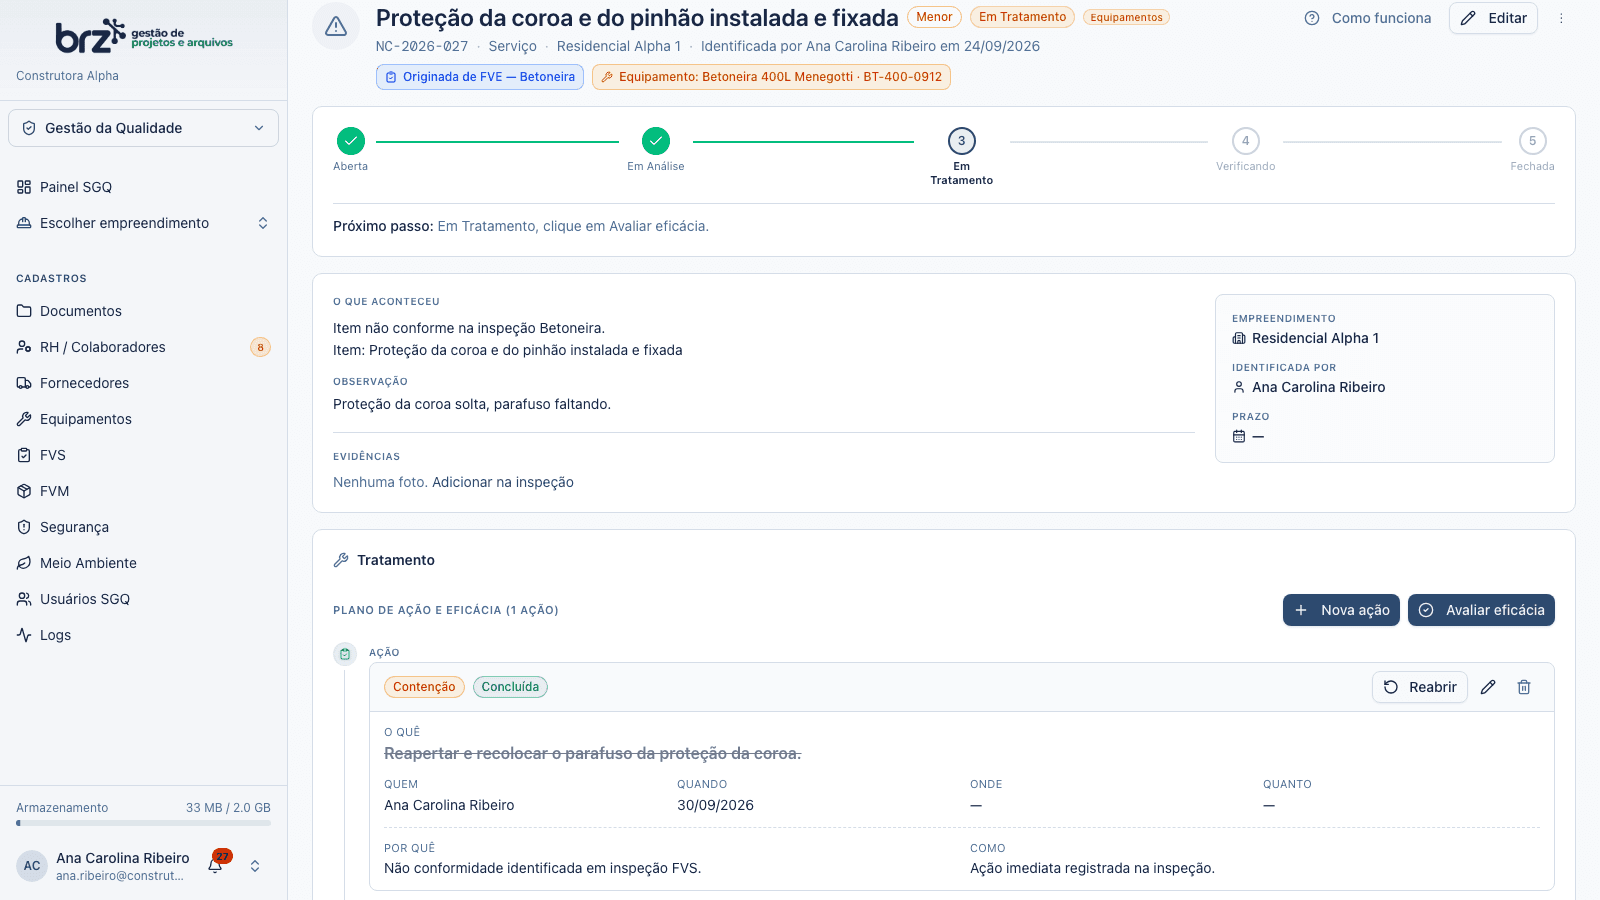Click the Contenção tag on the action
This screenshot has width=1600, height=900.
pos(424,687)
